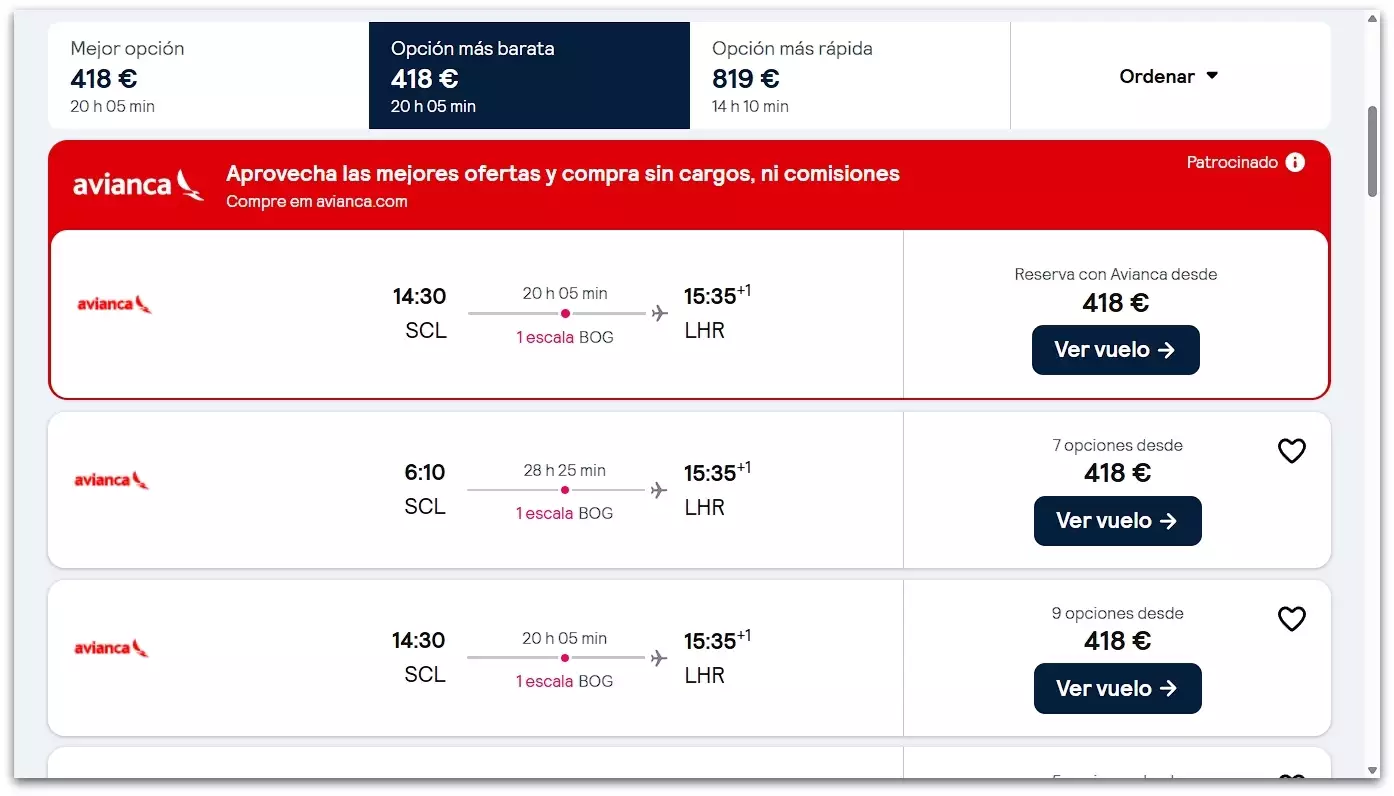Click Ver vuelo for 7 opciones flight
Image resolution: width=1394 pixels, height=796 pixels.
click(x=1117, y=521)
